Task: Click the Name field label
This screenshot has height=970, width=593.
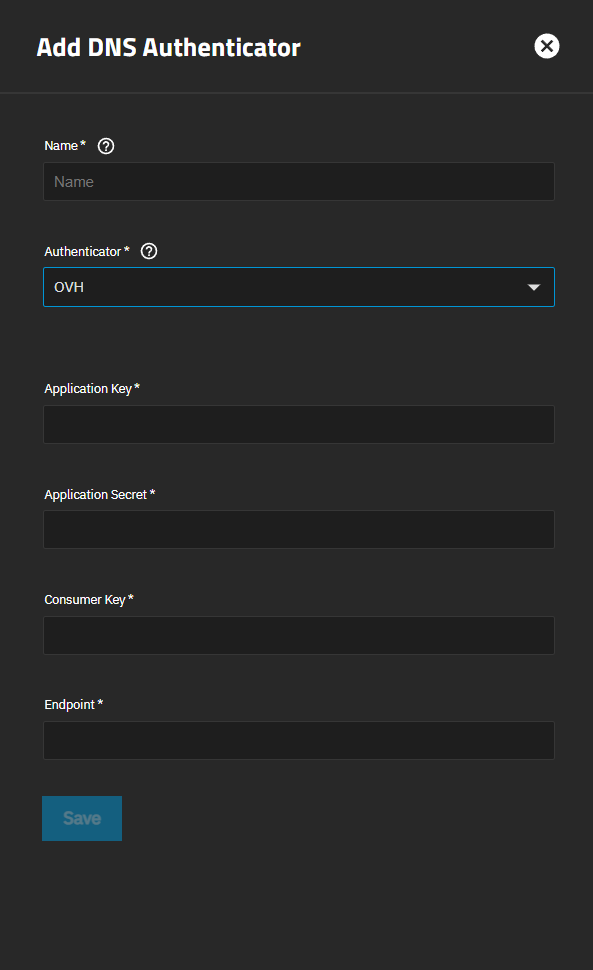Action: (x=61, y=146)
